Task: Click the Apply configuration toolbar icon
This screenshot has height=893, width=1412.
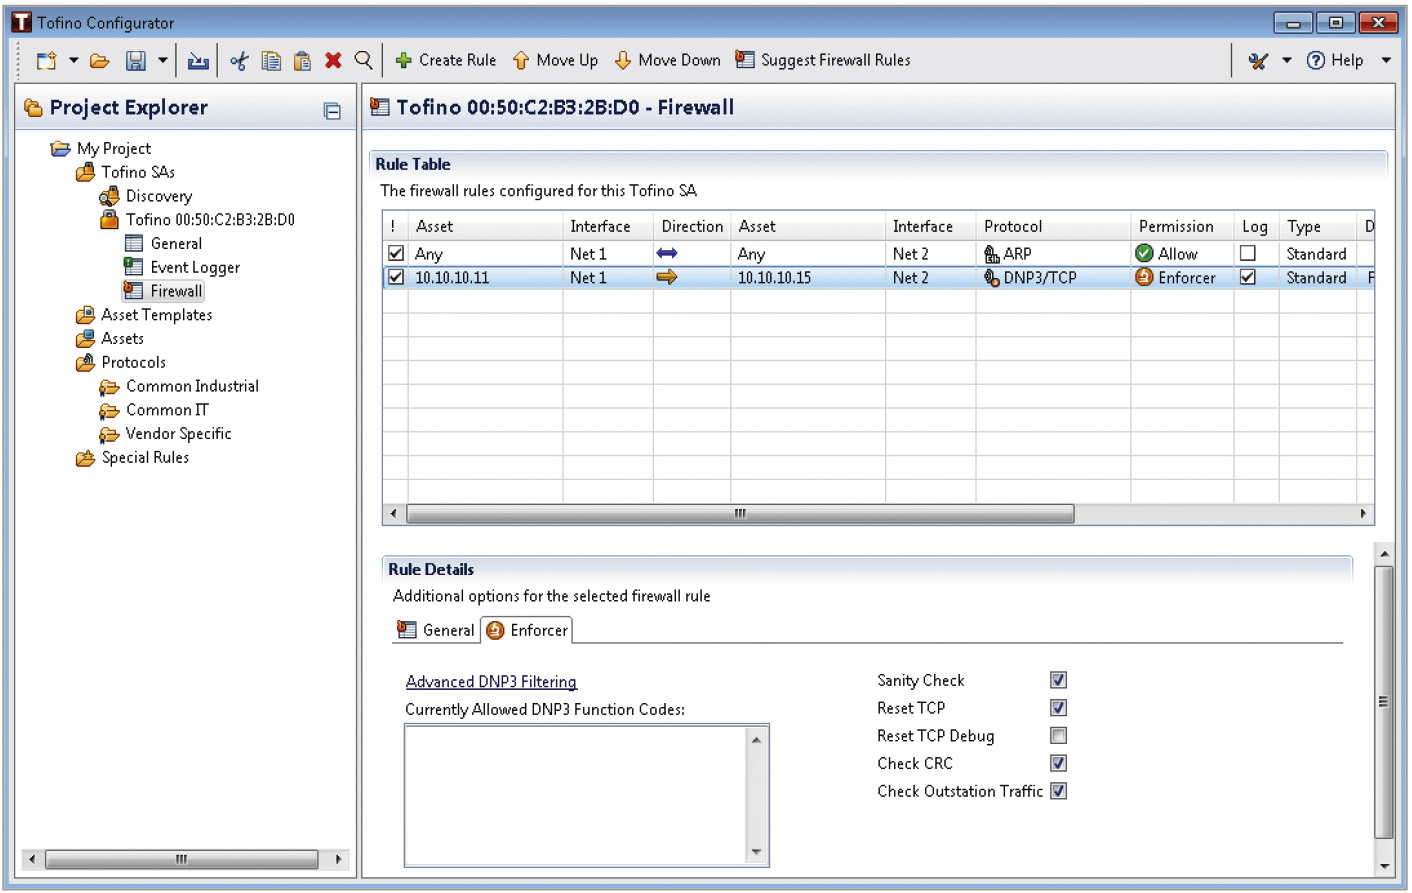Action: coord(198,61)
